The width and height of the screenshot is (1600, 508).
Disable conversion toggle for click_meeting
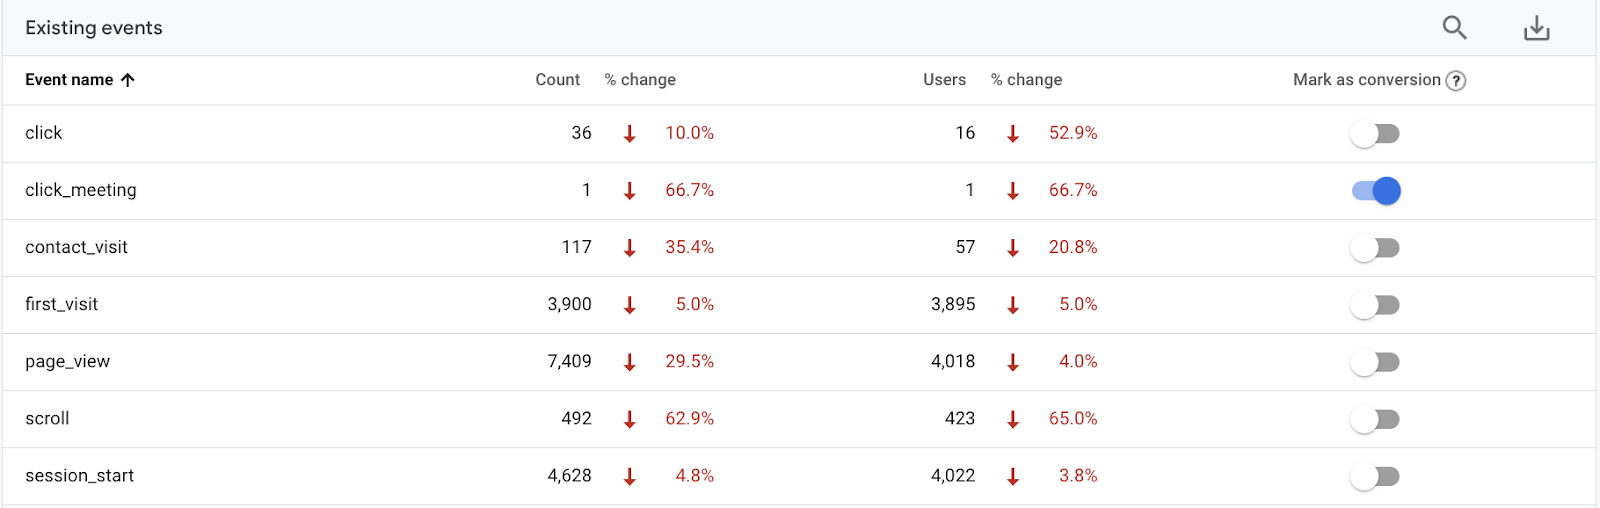[1375, 191]
